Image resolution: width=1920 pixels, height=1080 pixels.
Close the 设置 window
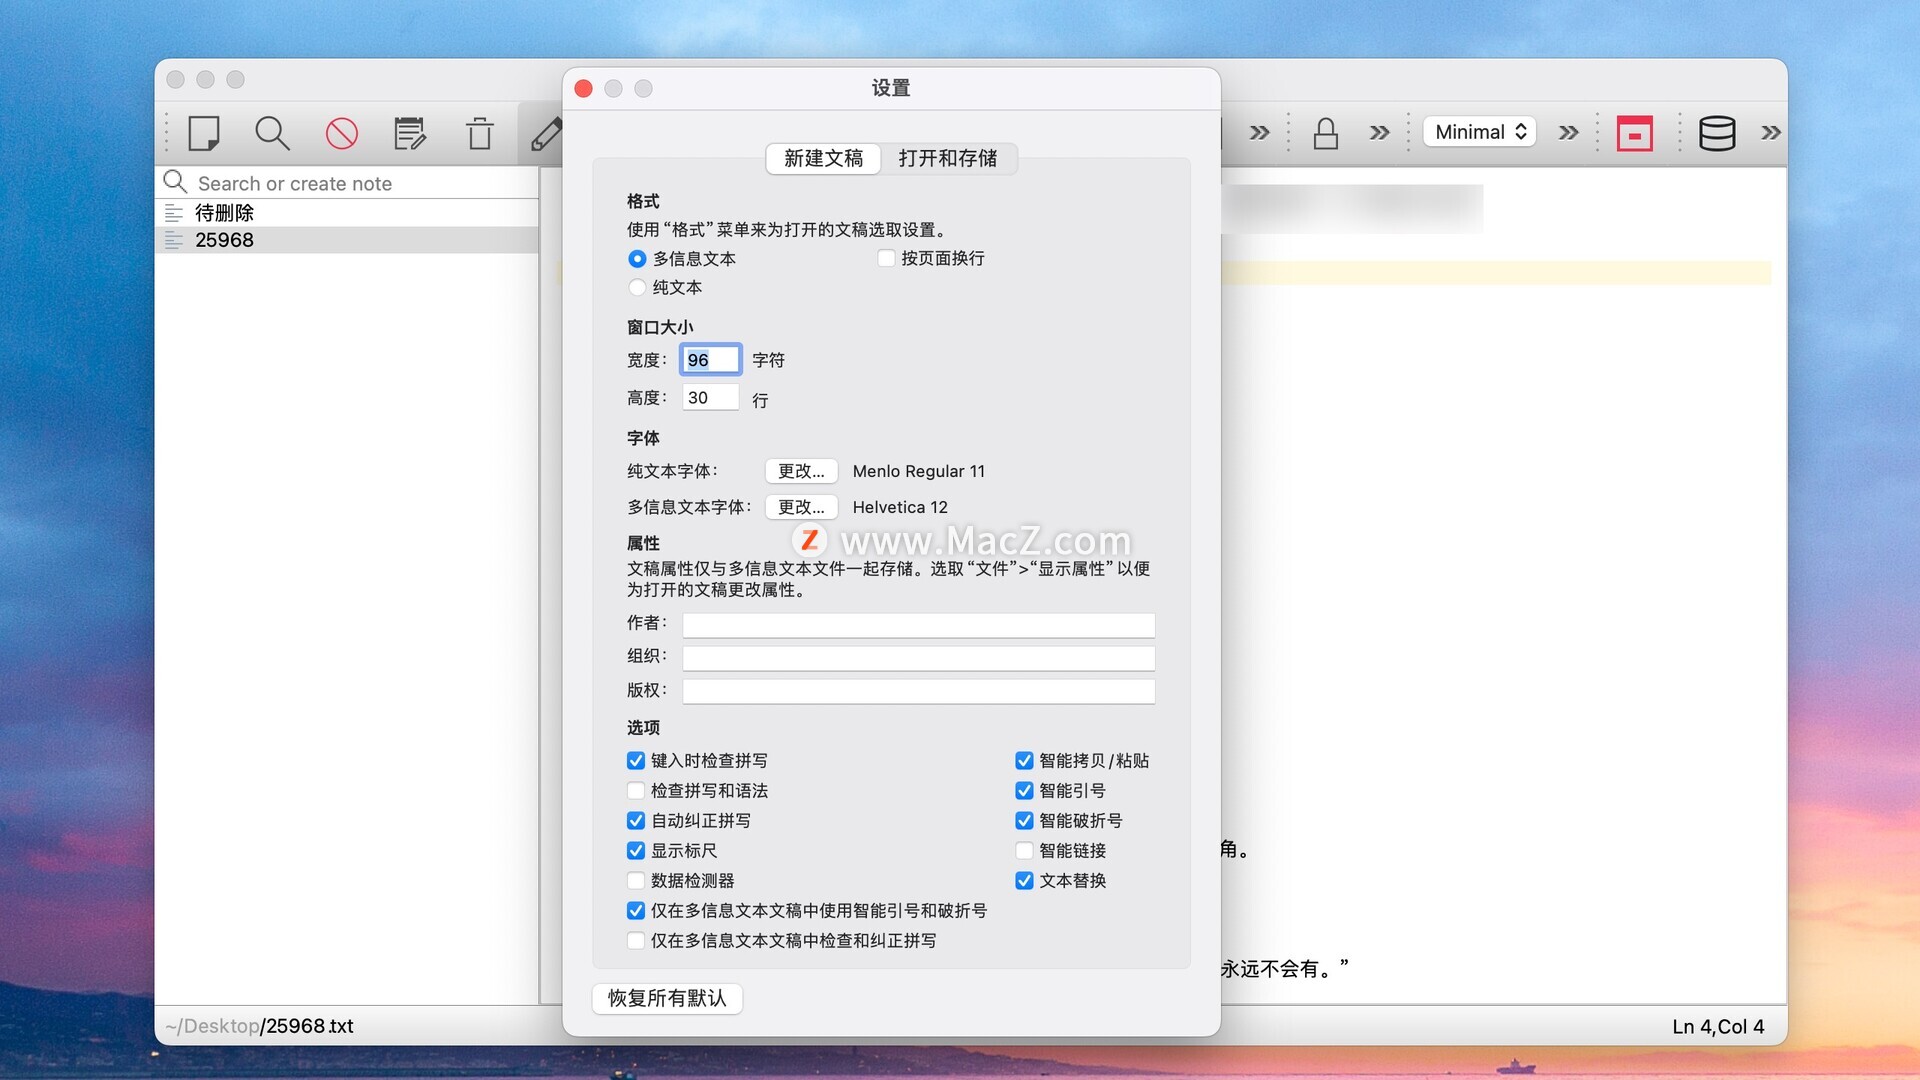tap(584, 89)
